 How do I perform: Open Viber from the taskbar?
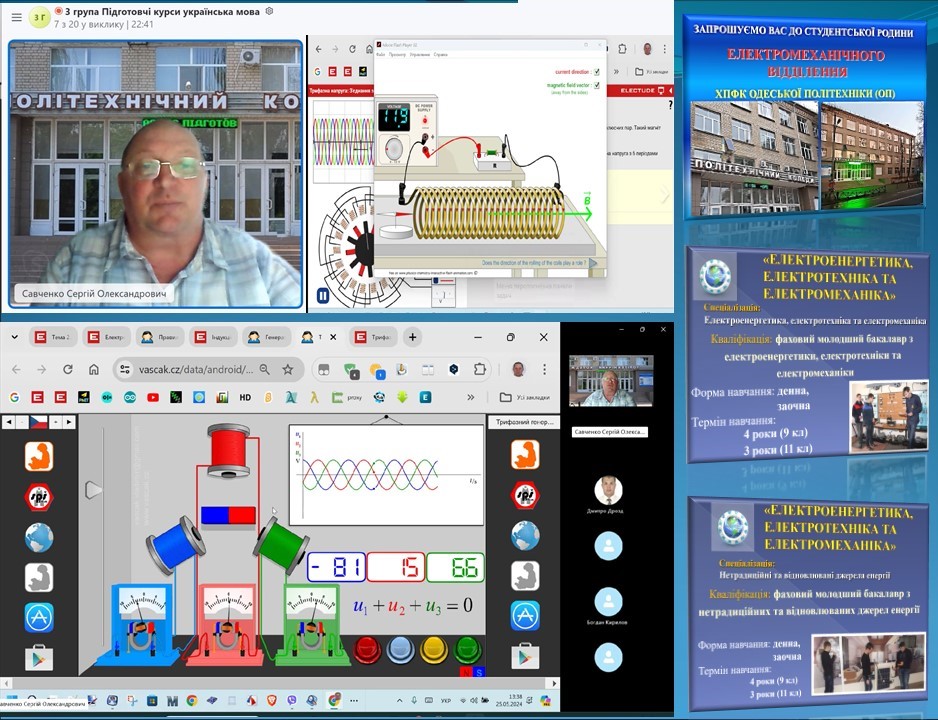click(x=291, y=700)
